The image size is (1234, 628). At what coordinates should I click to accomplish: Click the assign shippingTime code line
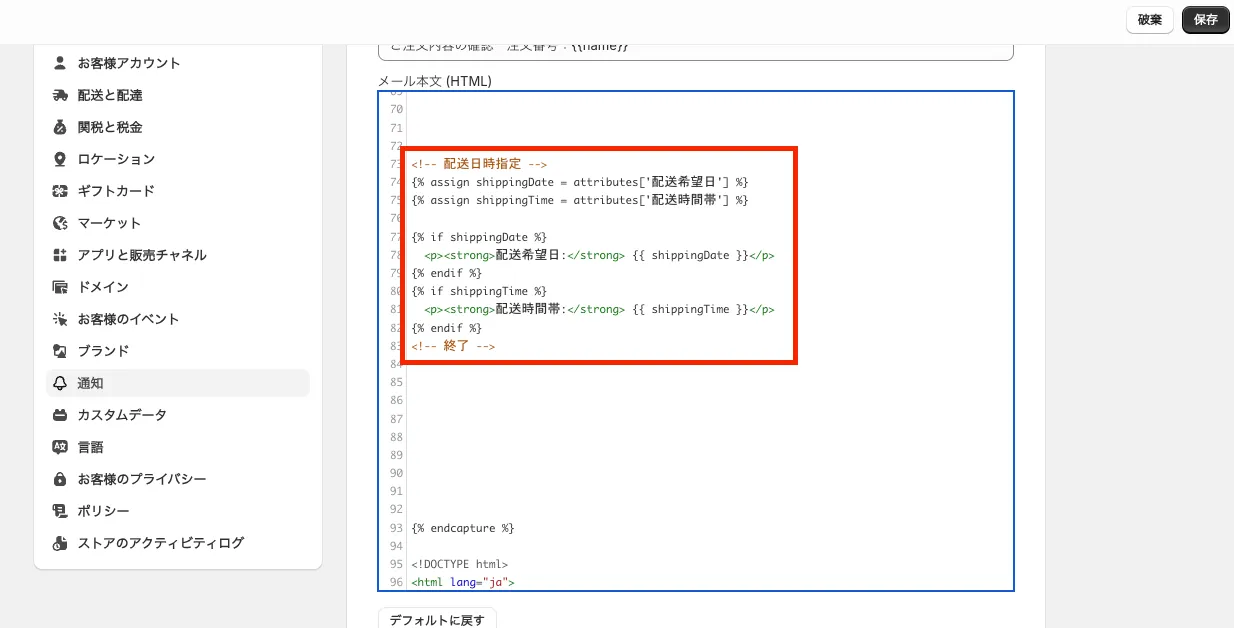pos(579,200)
